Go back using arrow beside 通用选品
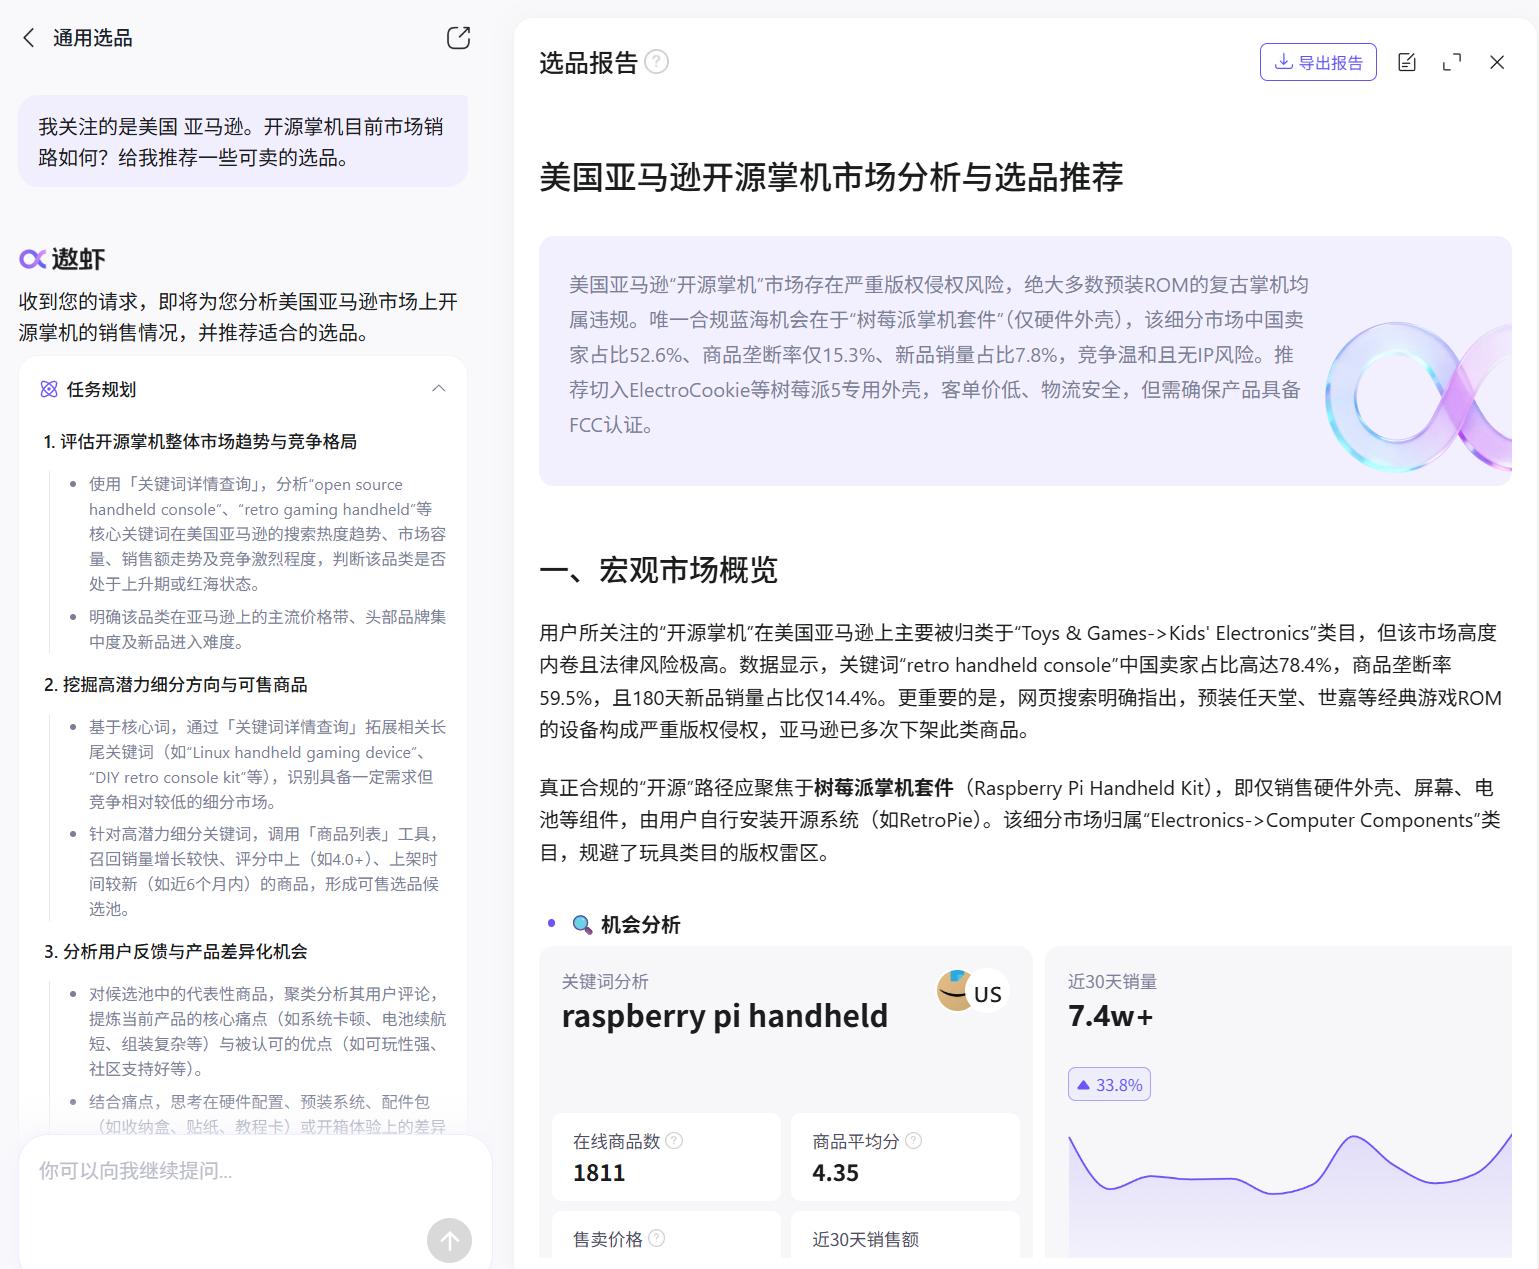Screen dimensions: 1539x1269 tap(29, 37)
